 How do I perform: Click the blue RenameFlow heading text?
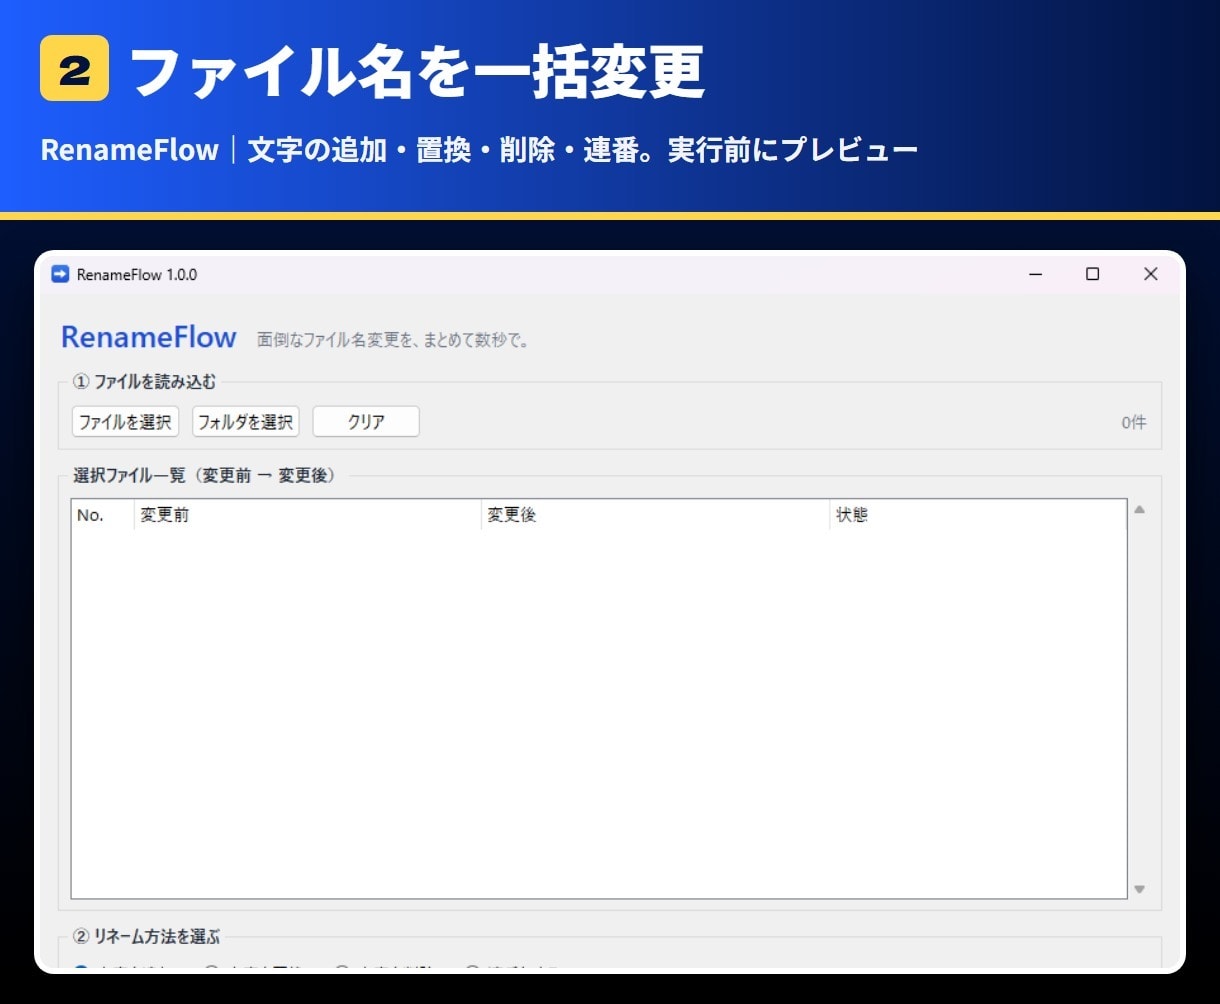coord(149,337)
